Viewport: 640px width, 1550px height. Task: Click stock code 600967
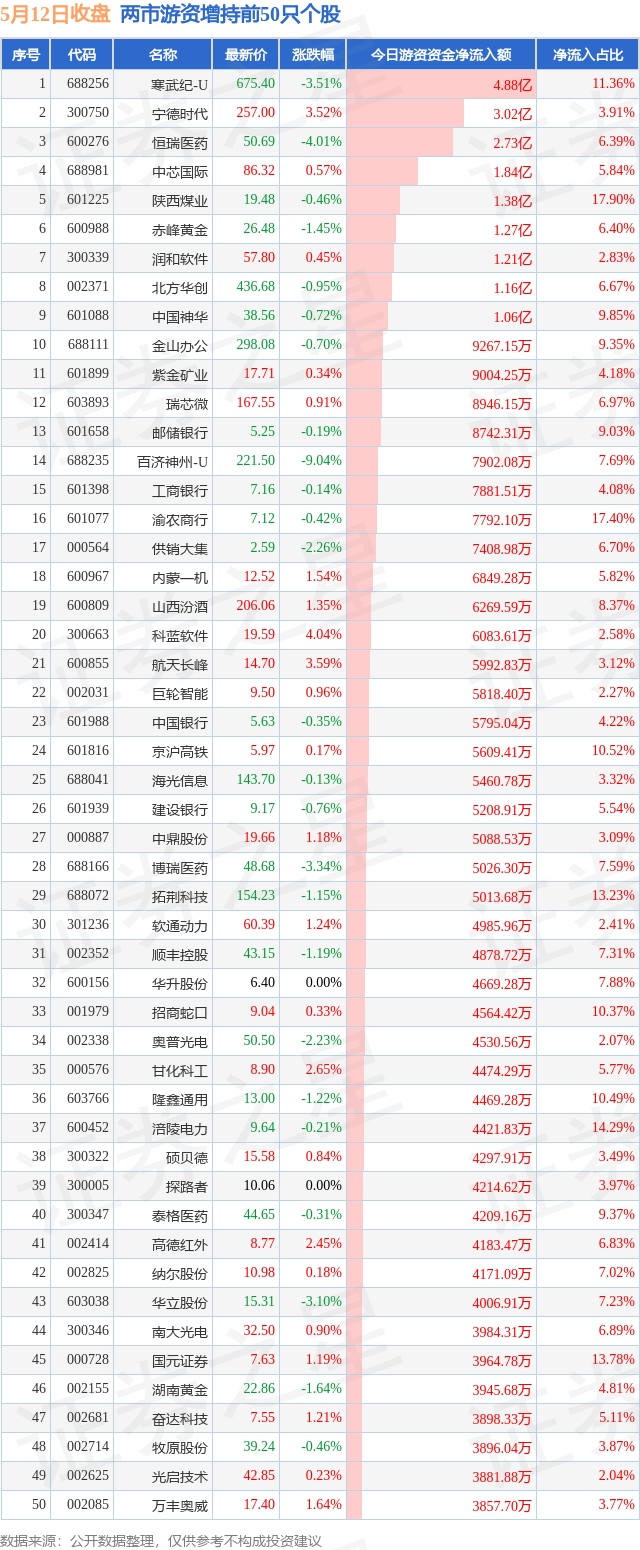(88, 577)
